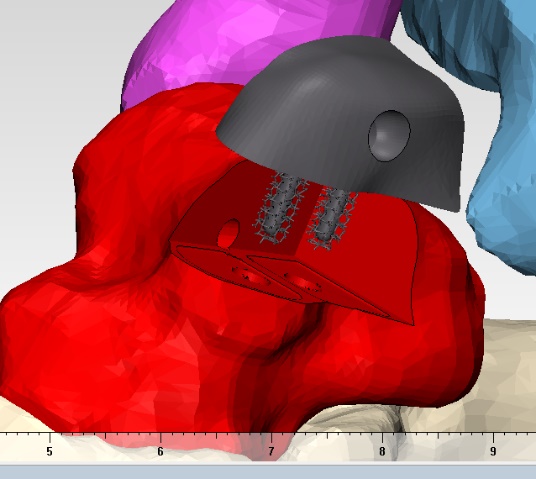Viewport: 536px width, 479px height.
Task: Click the blue-gray status bar at the bottom
Action: 268,473
